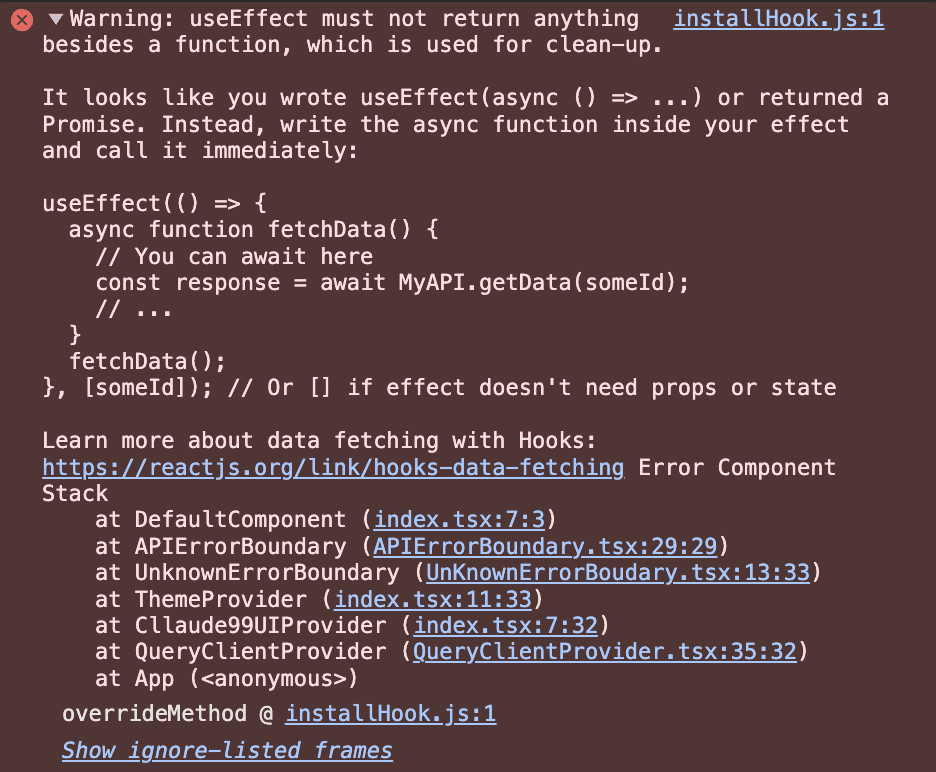
Task: Click the "const response = await MyAPI.getData" line
Action: click(x=392, y=282)
